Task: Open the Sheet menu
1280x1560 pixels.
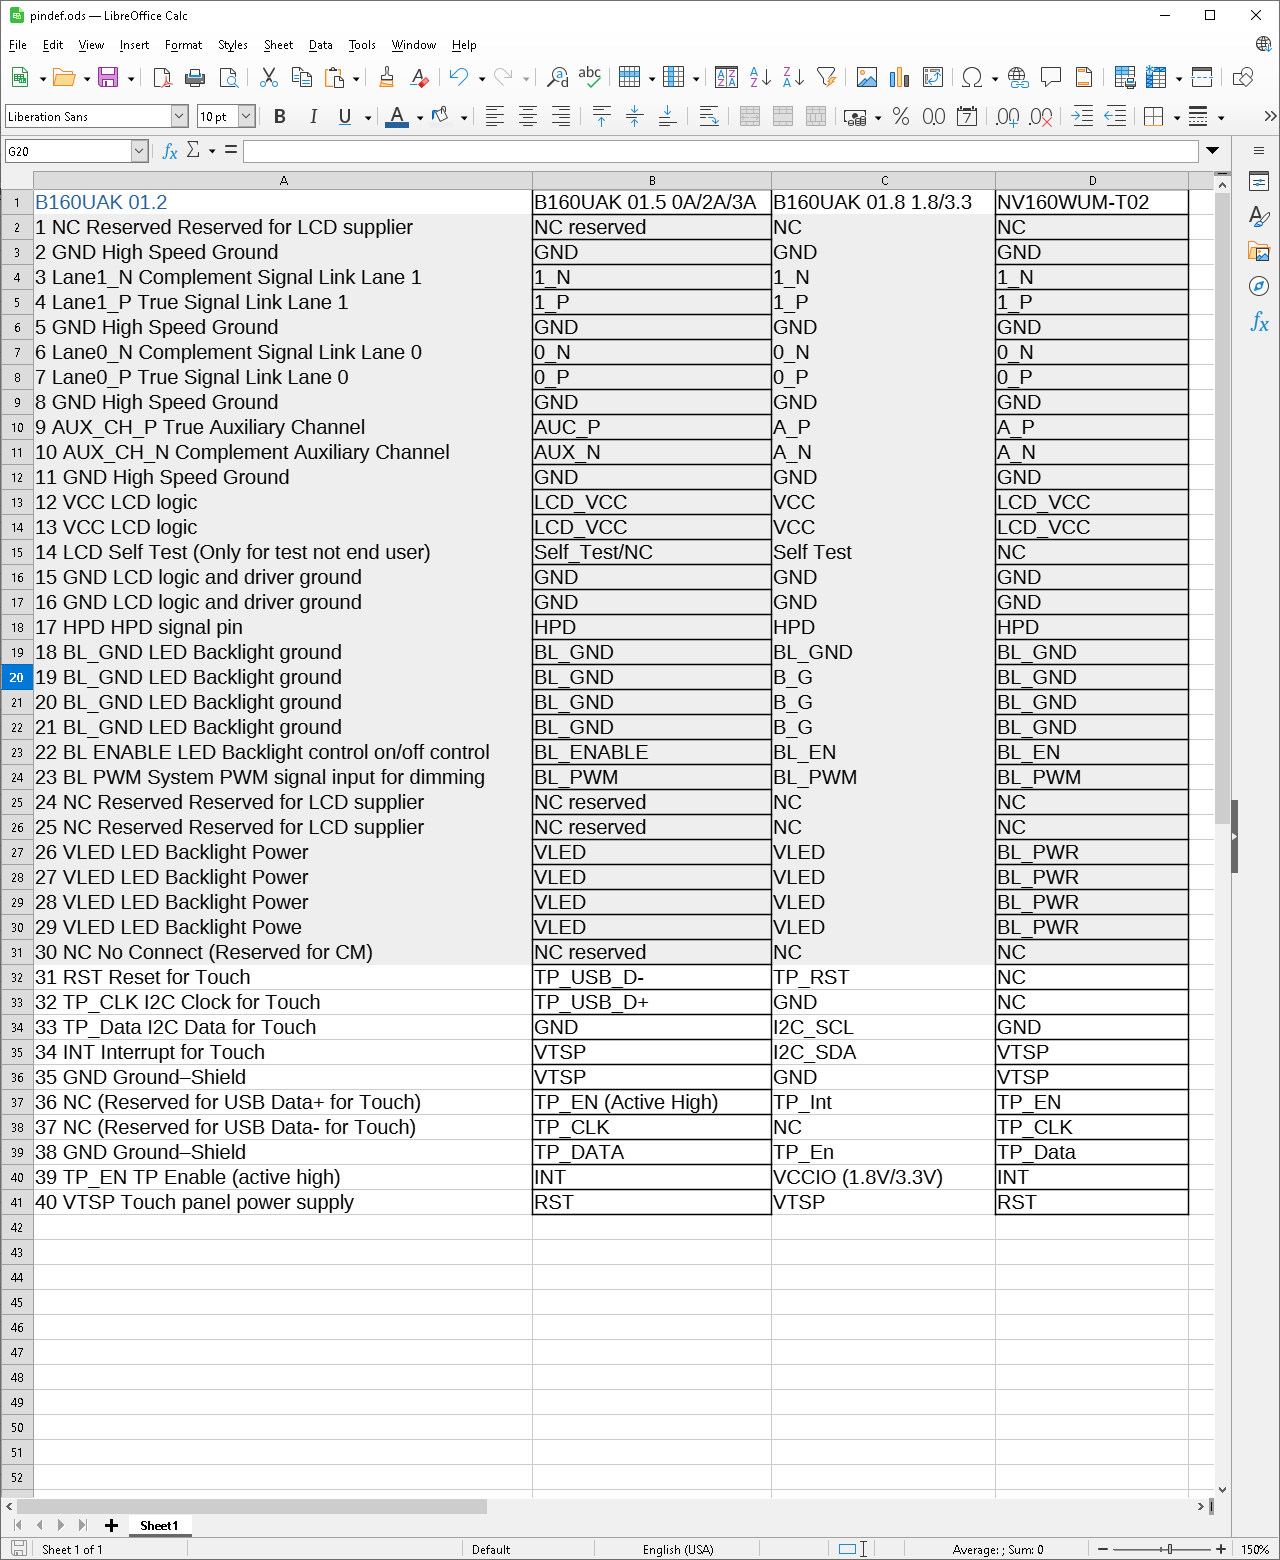Action: (x=278, y=45)
